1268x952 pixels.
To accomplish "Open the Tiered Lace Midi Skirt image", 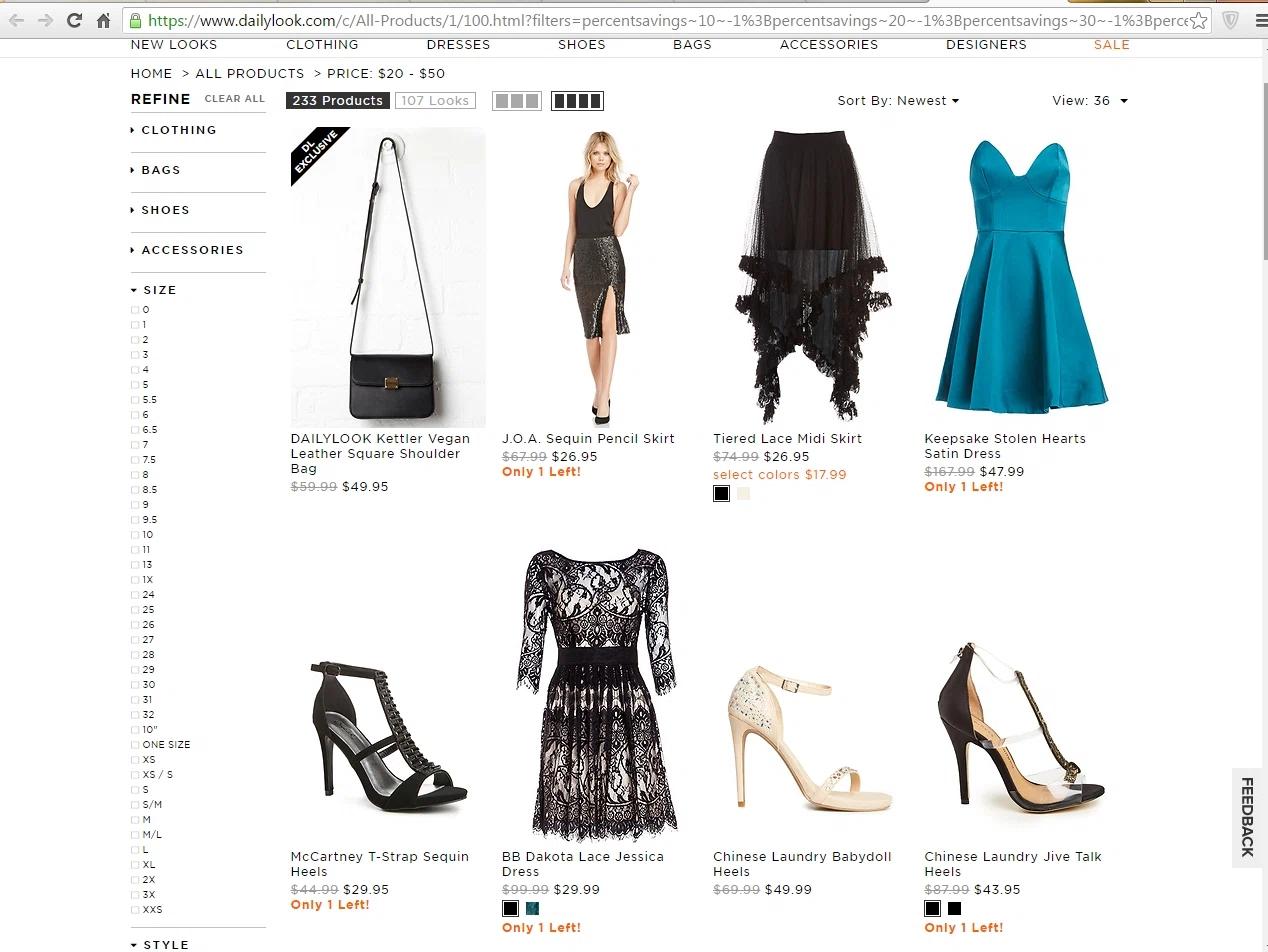I will click(811, 277).
